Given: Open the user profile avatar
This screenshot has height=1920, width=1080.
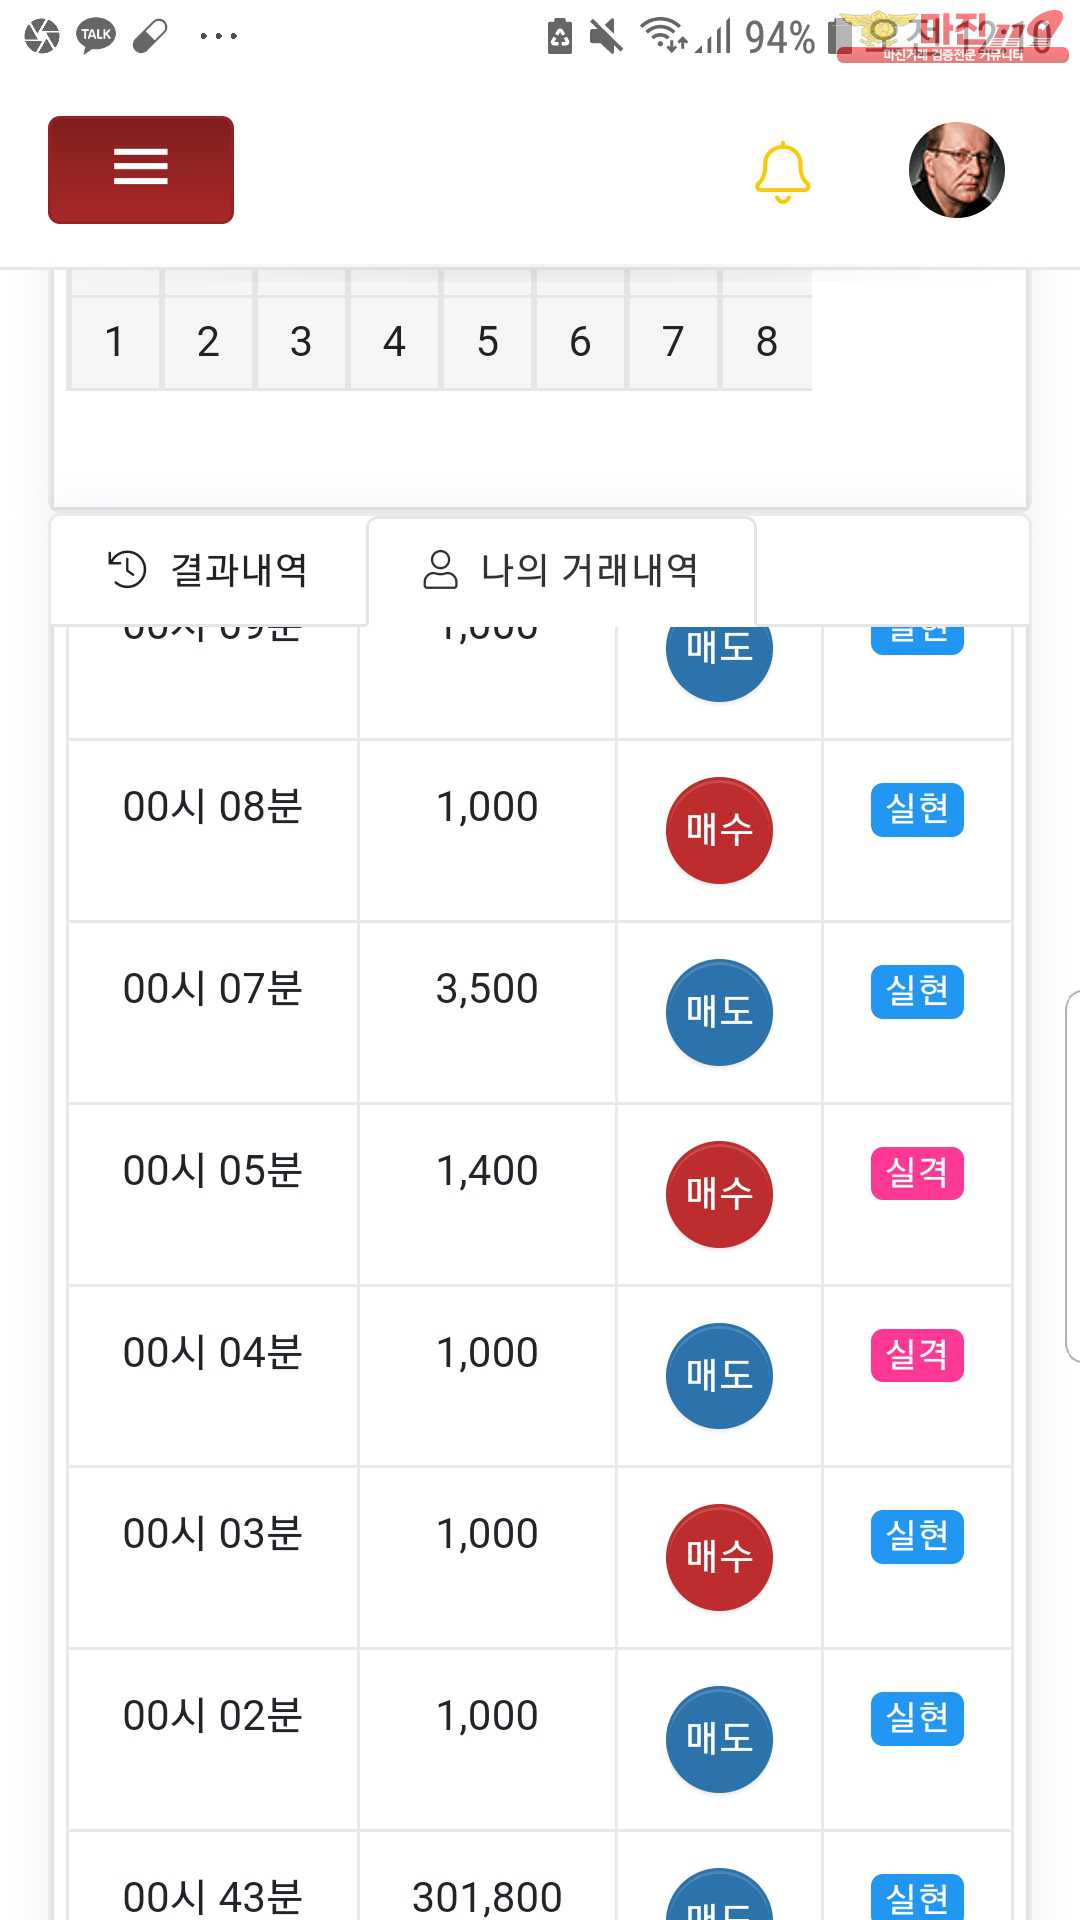Looking at the screenshot, I should coord(956,170).
